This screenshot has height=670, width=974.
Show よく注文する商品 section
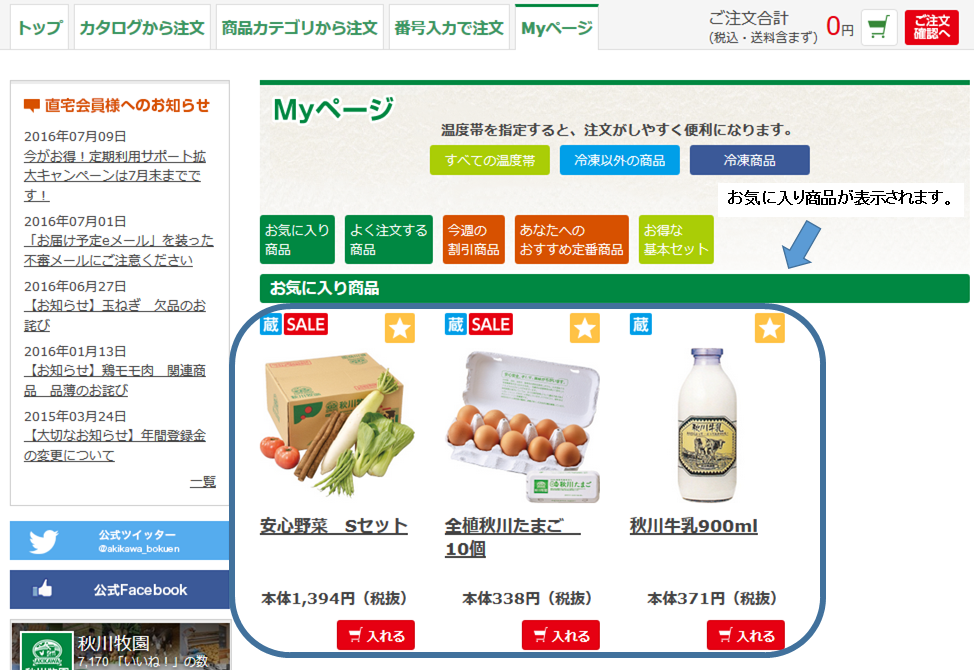pos(388,240)
